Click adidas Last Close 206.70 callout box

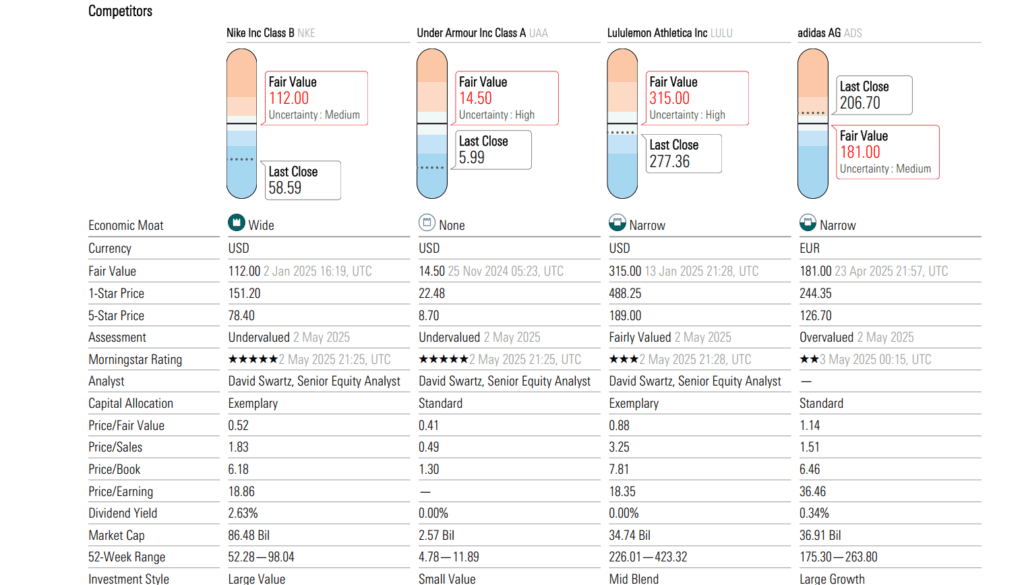(x=874, y=95)
